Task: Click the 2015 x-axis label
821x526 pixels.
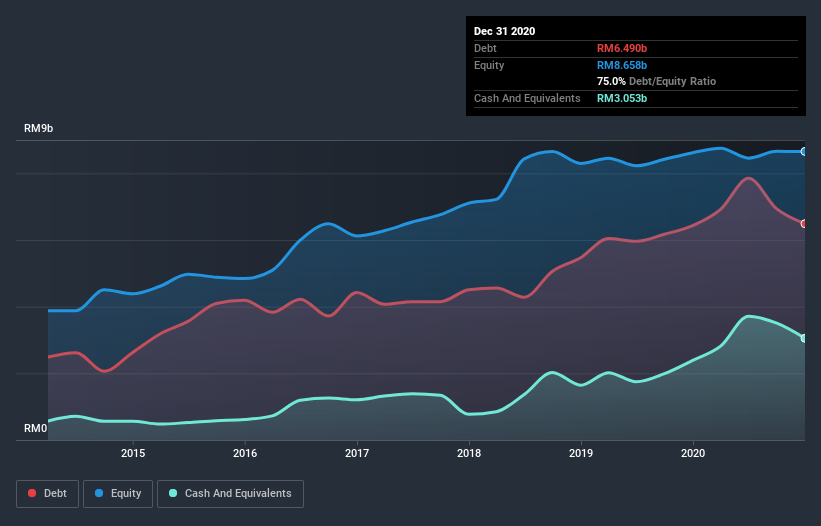Action: [x=133, y=453]
